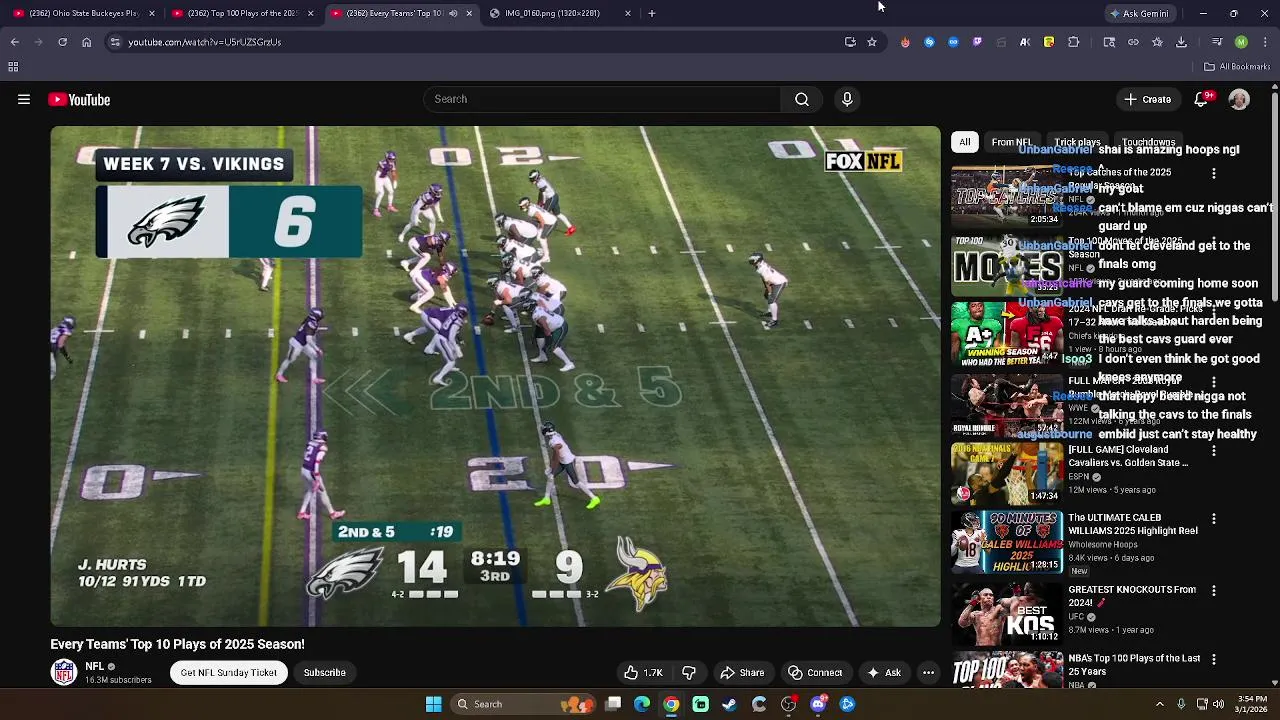
Task: Open Caleb Williams 2025 Highlight Reel thumbnail
Action: (x=1007, y=542)
